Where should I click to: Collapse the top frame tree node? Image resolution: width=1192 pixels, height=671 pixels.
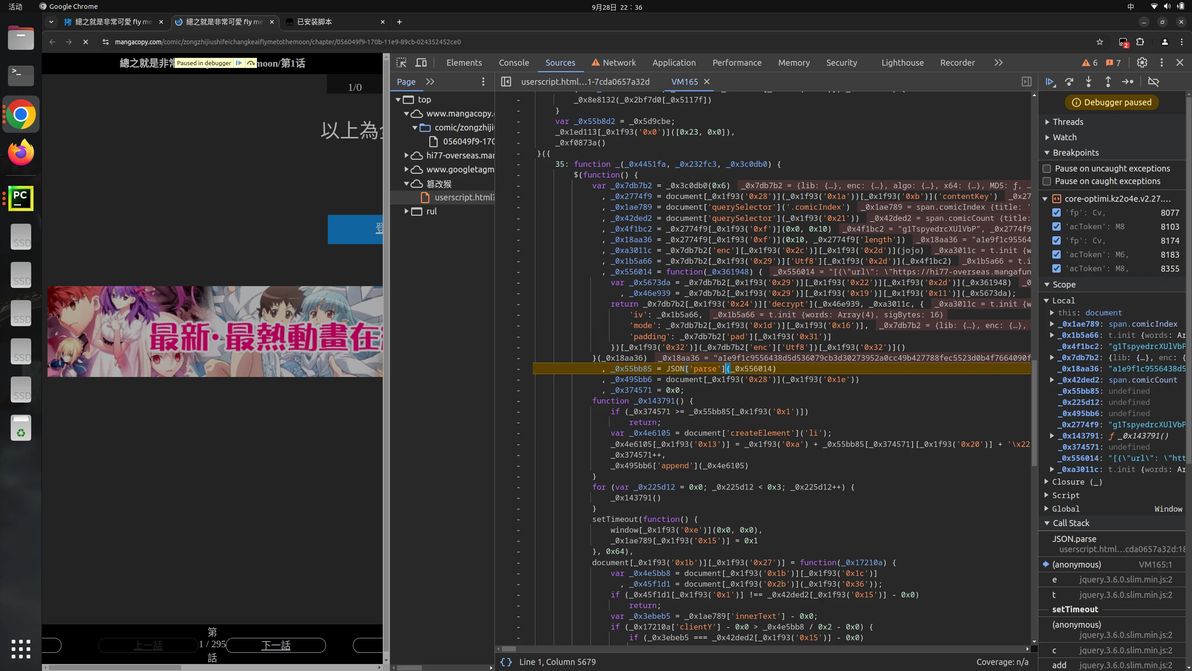tap(398, 100)
